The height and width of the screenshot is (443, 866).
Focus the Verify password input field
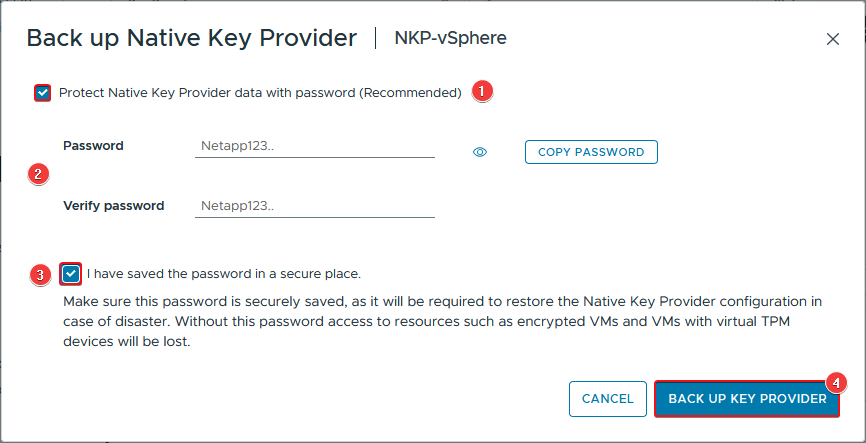pyautogui.click(x=315, y=206)
